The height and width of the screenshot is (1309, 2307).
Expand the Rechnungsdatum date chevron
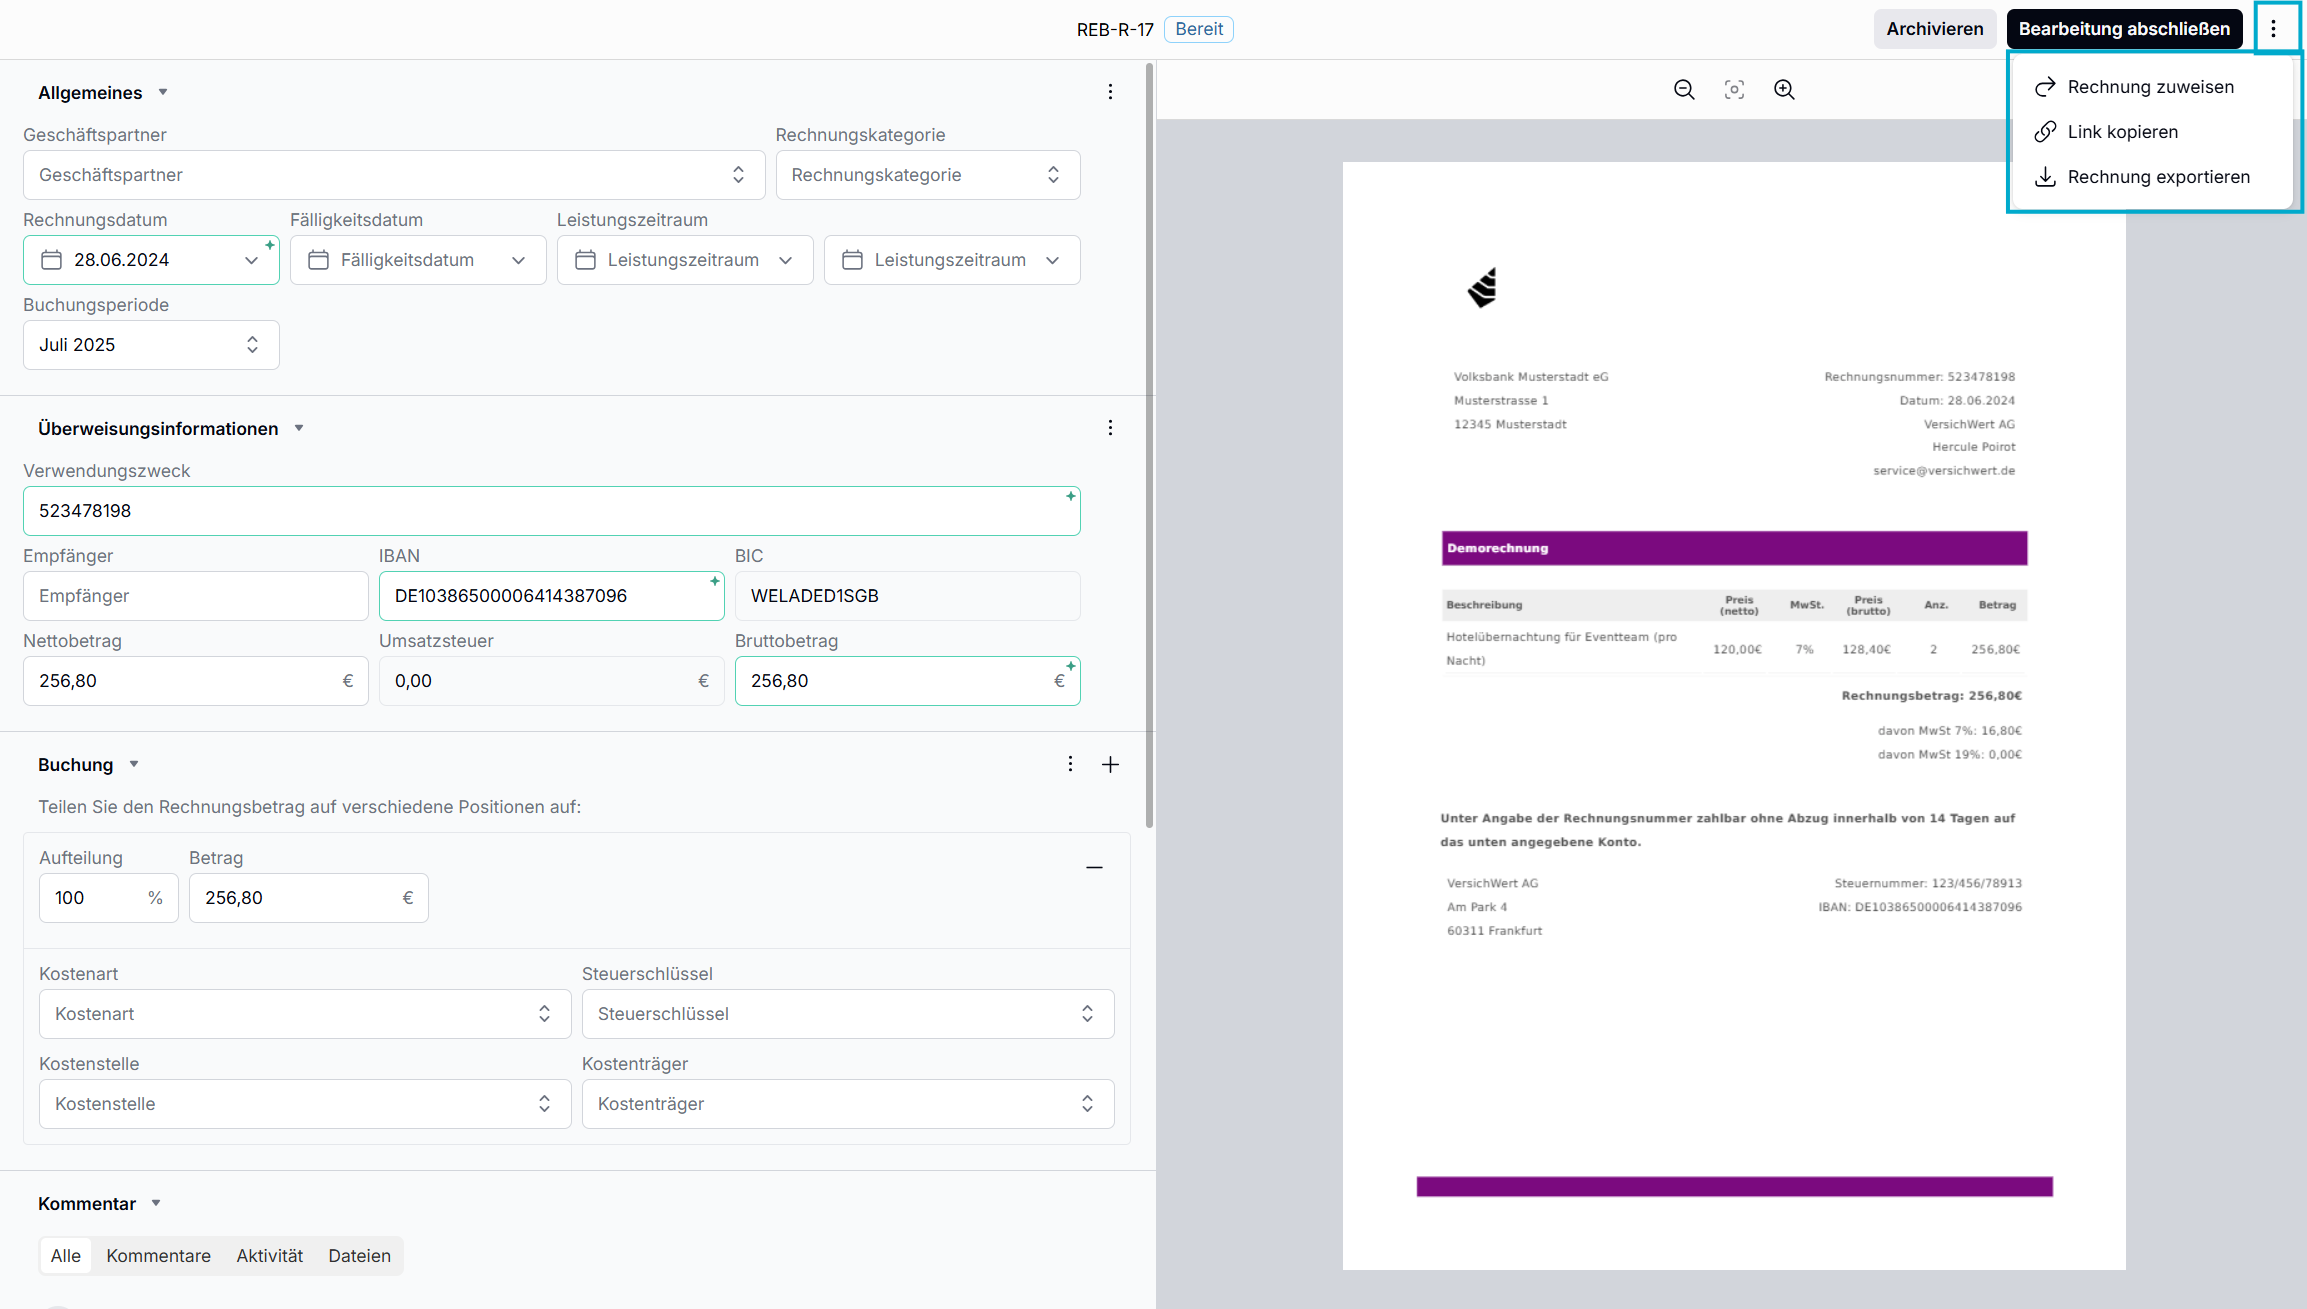(251, 260)
